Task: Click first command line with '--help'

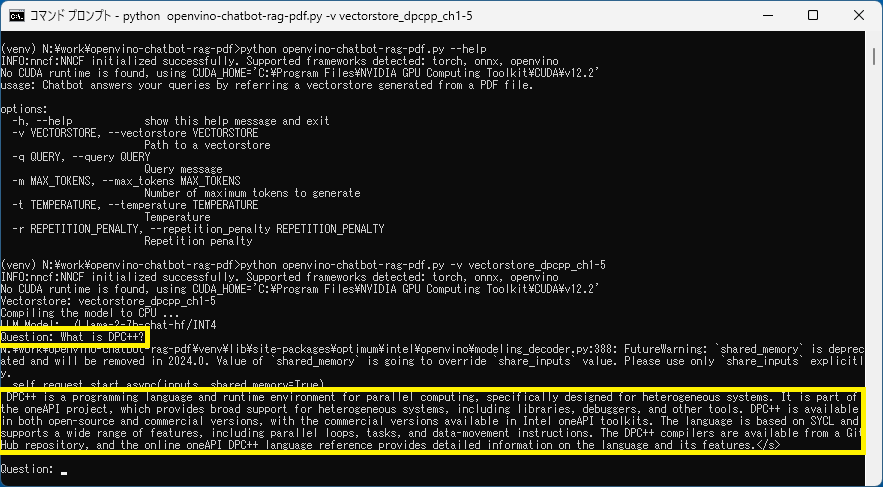Action: [x=244, y=49]
